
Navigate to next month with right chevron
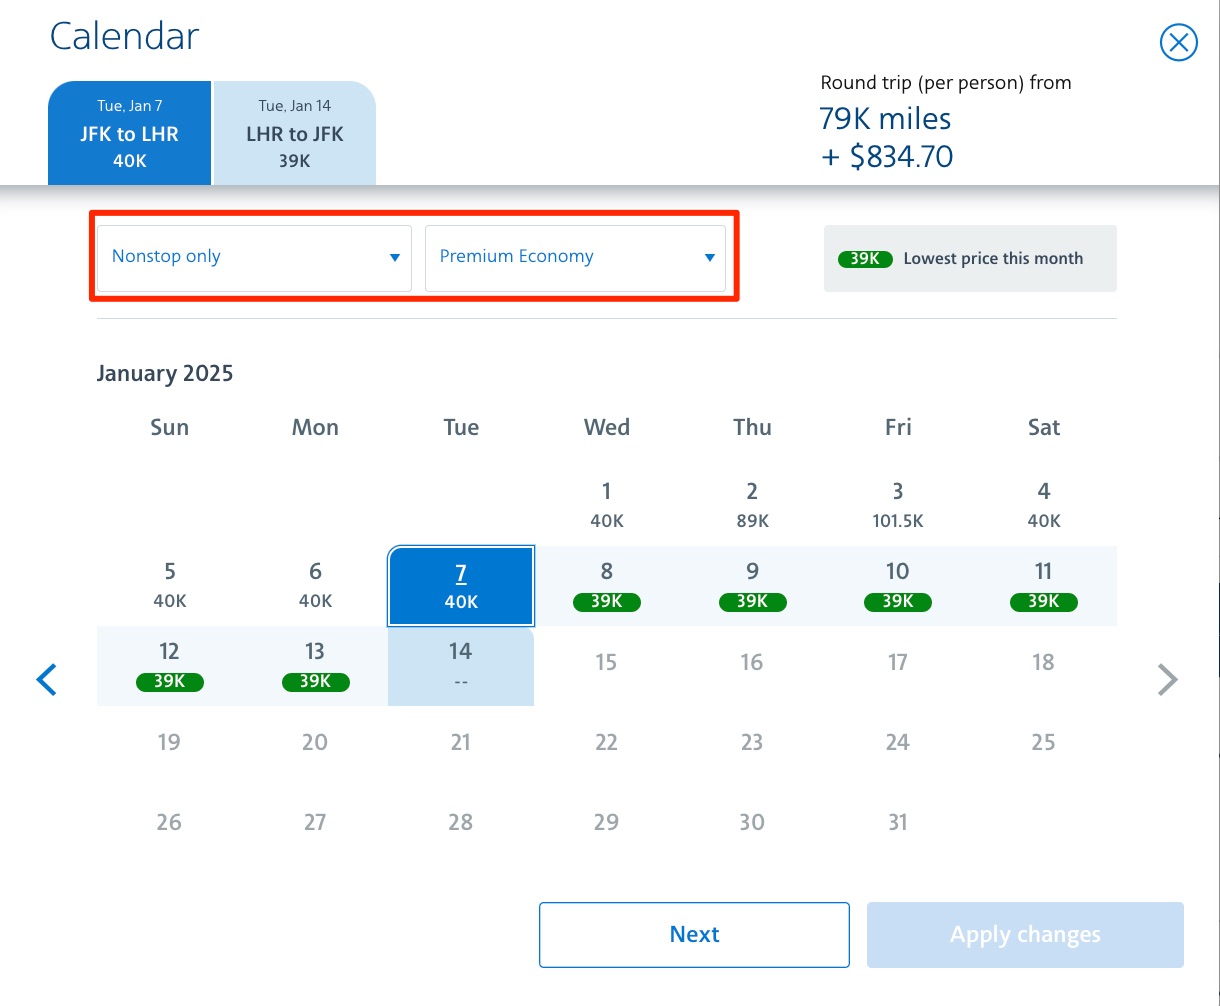click(1167, 679)
